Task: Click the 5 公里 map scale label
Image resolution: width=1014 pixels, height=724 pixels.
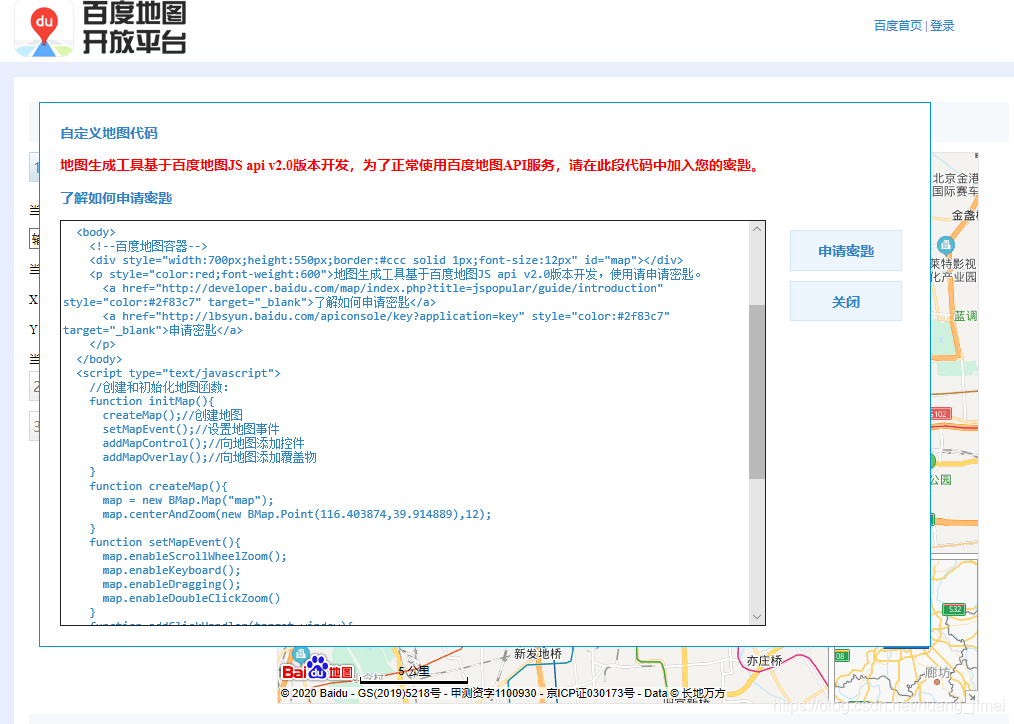Action: tap(414, 671)
